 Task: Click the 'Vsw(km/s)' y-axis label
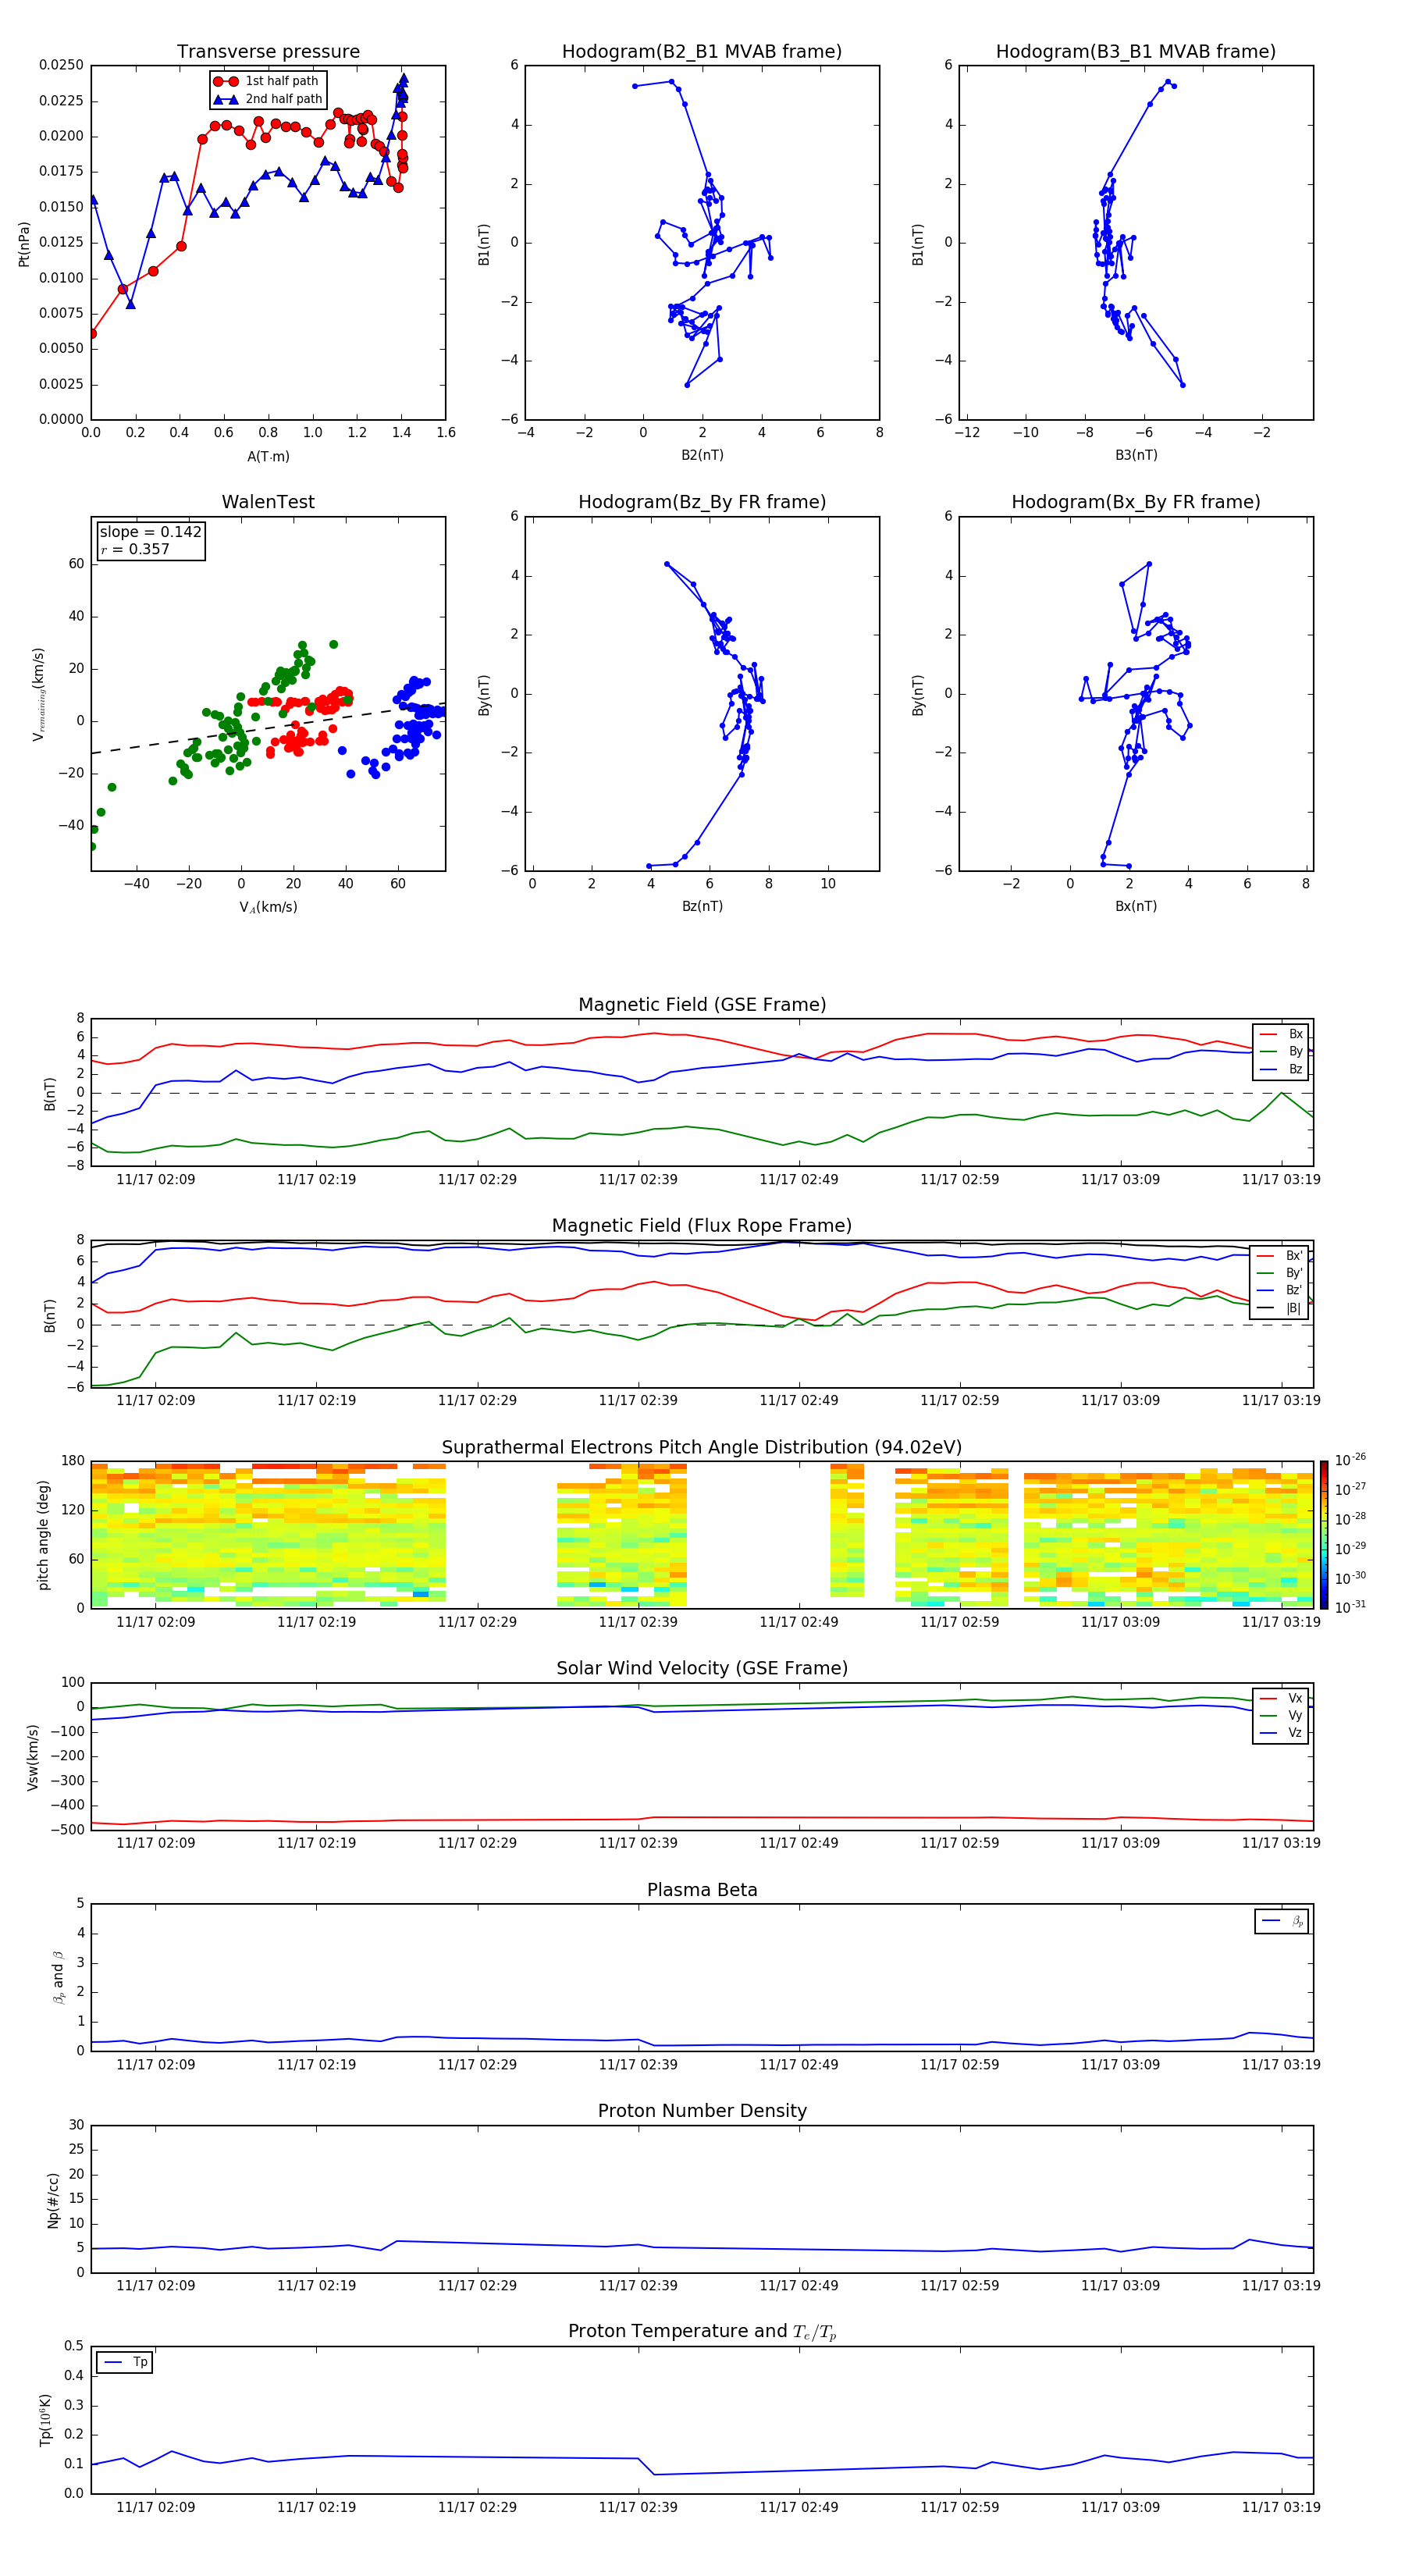pos(33,1757)
